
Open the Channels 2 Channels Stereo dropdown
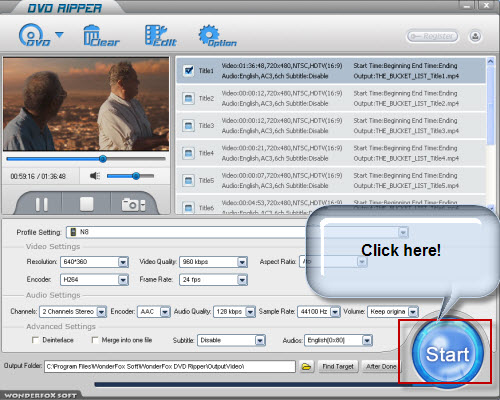(x=101, y=312)
